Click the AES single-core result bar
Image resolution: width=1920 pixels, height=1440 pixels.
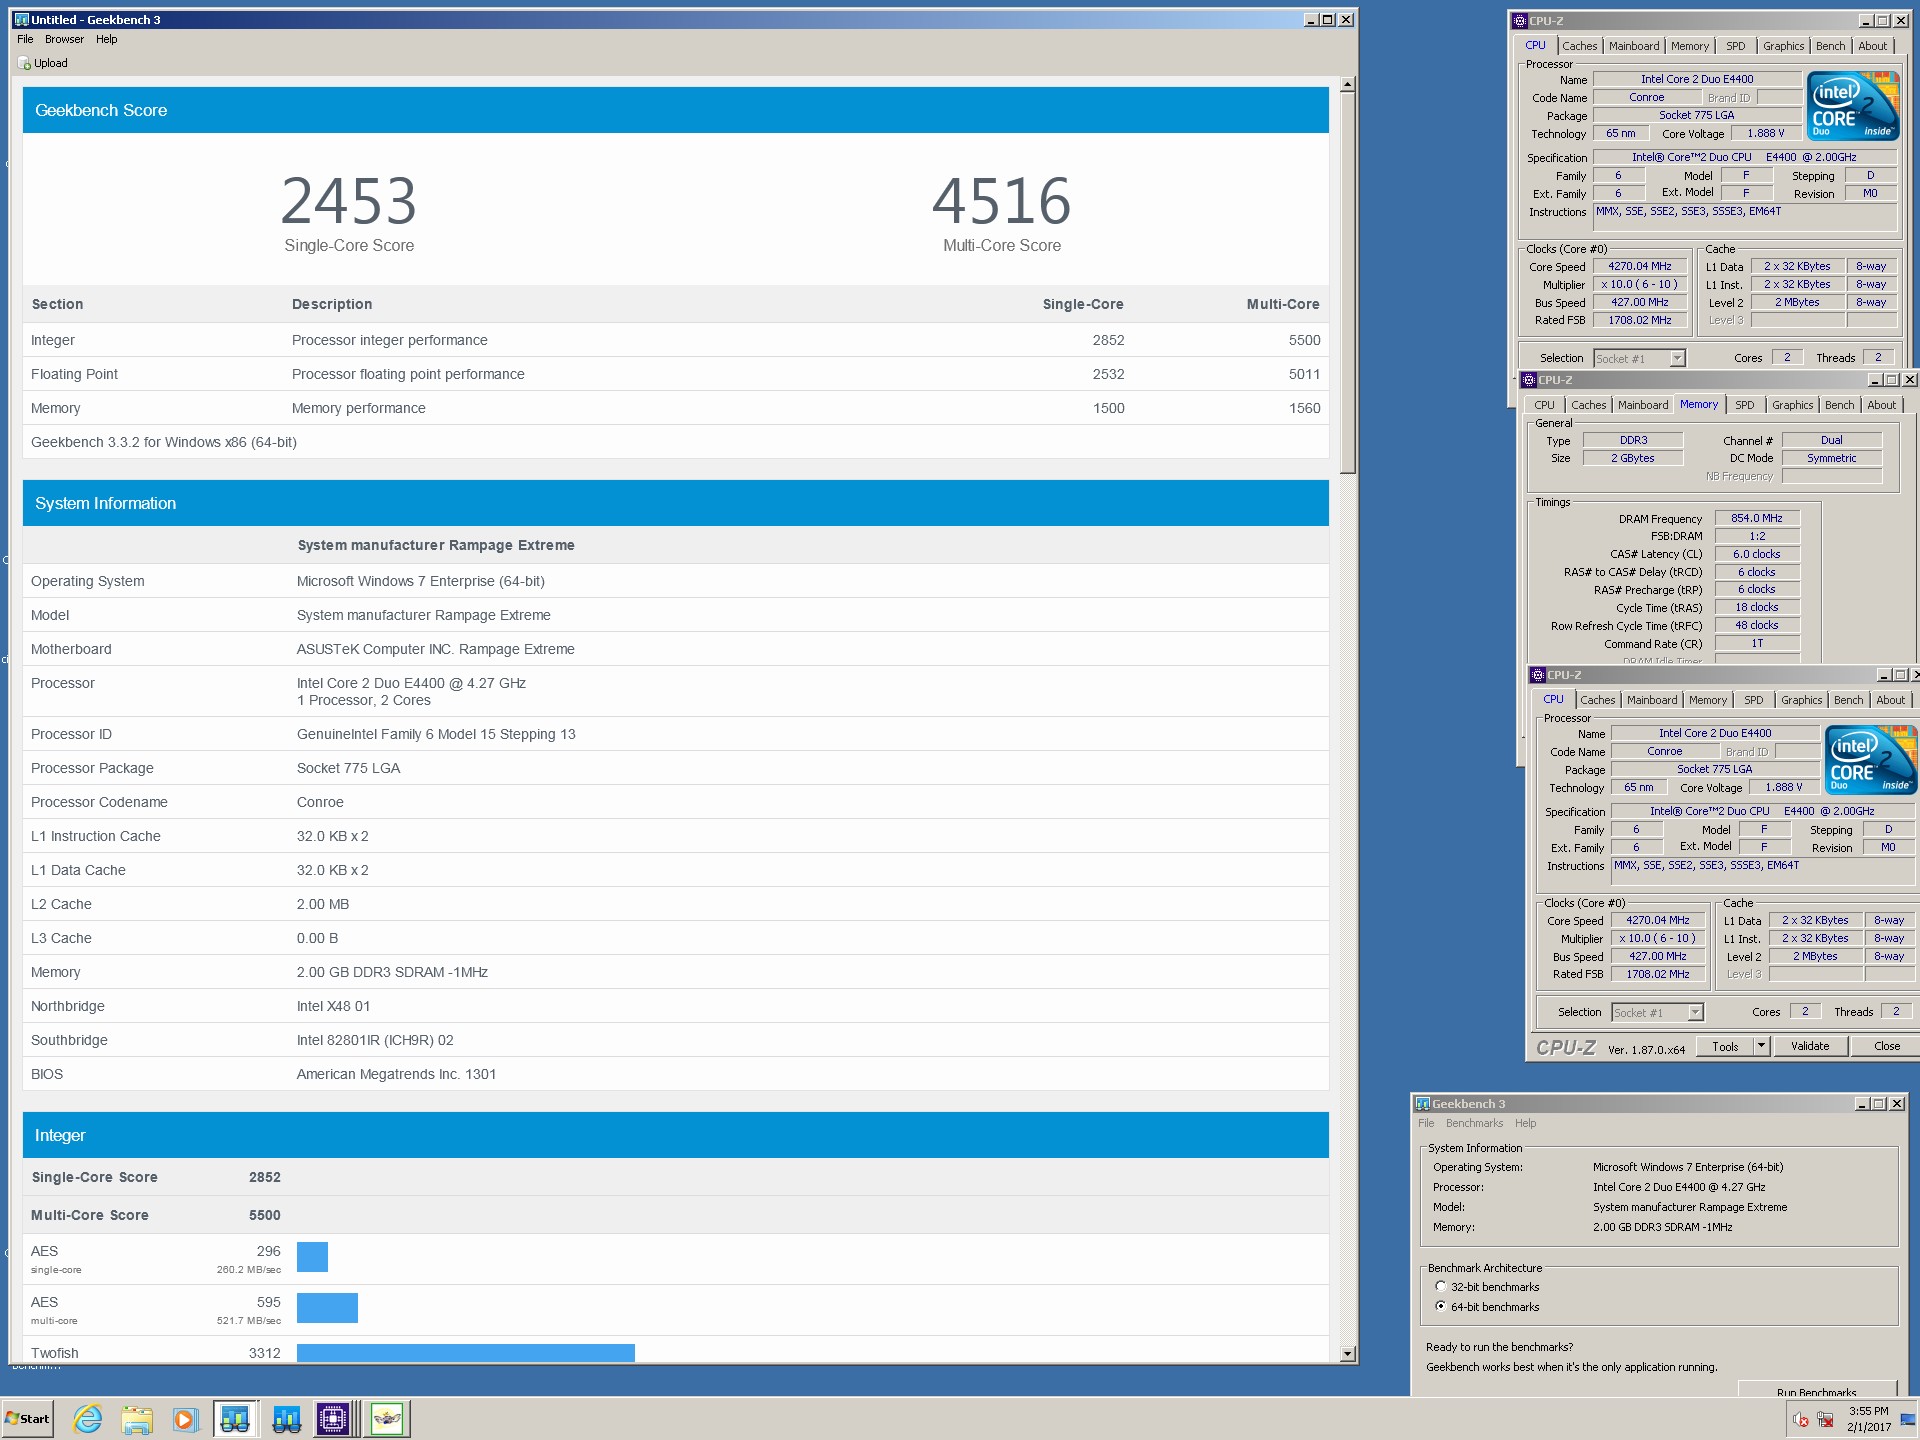click(x=312, y=1257)
